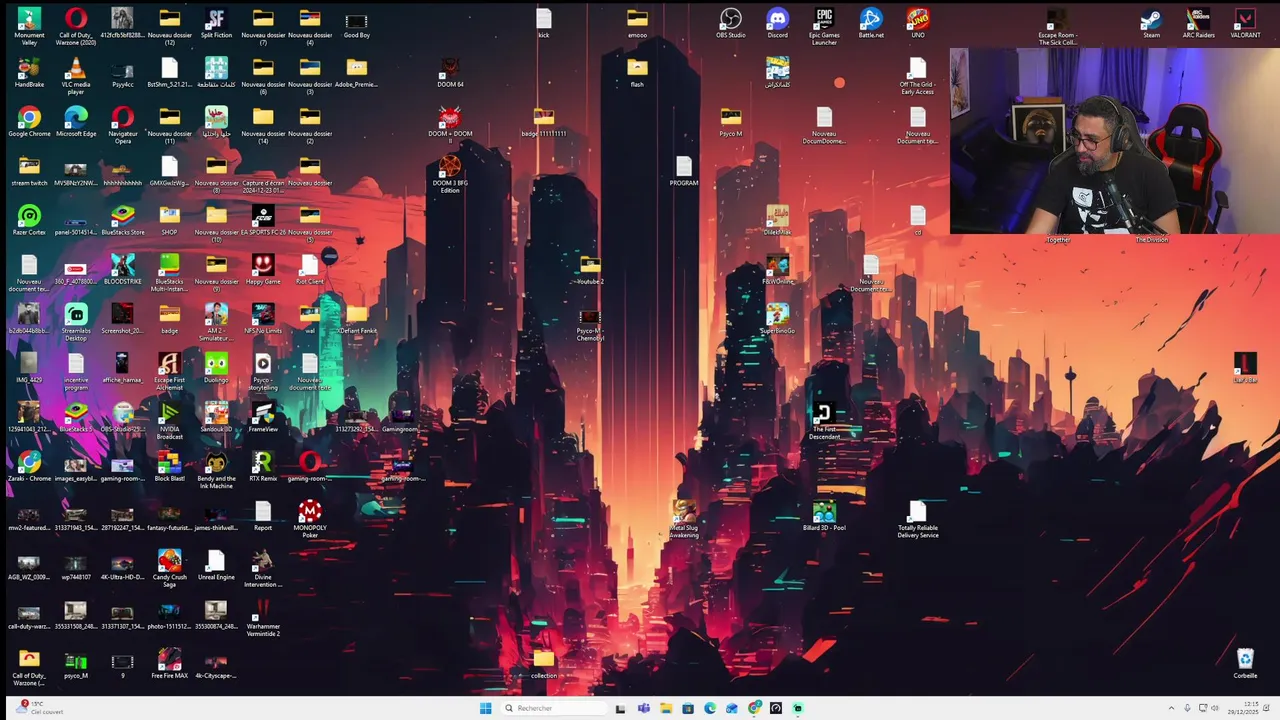Open Google Chrome desktop shortcut
1280x720 pixels.
[x=29, y=122]
